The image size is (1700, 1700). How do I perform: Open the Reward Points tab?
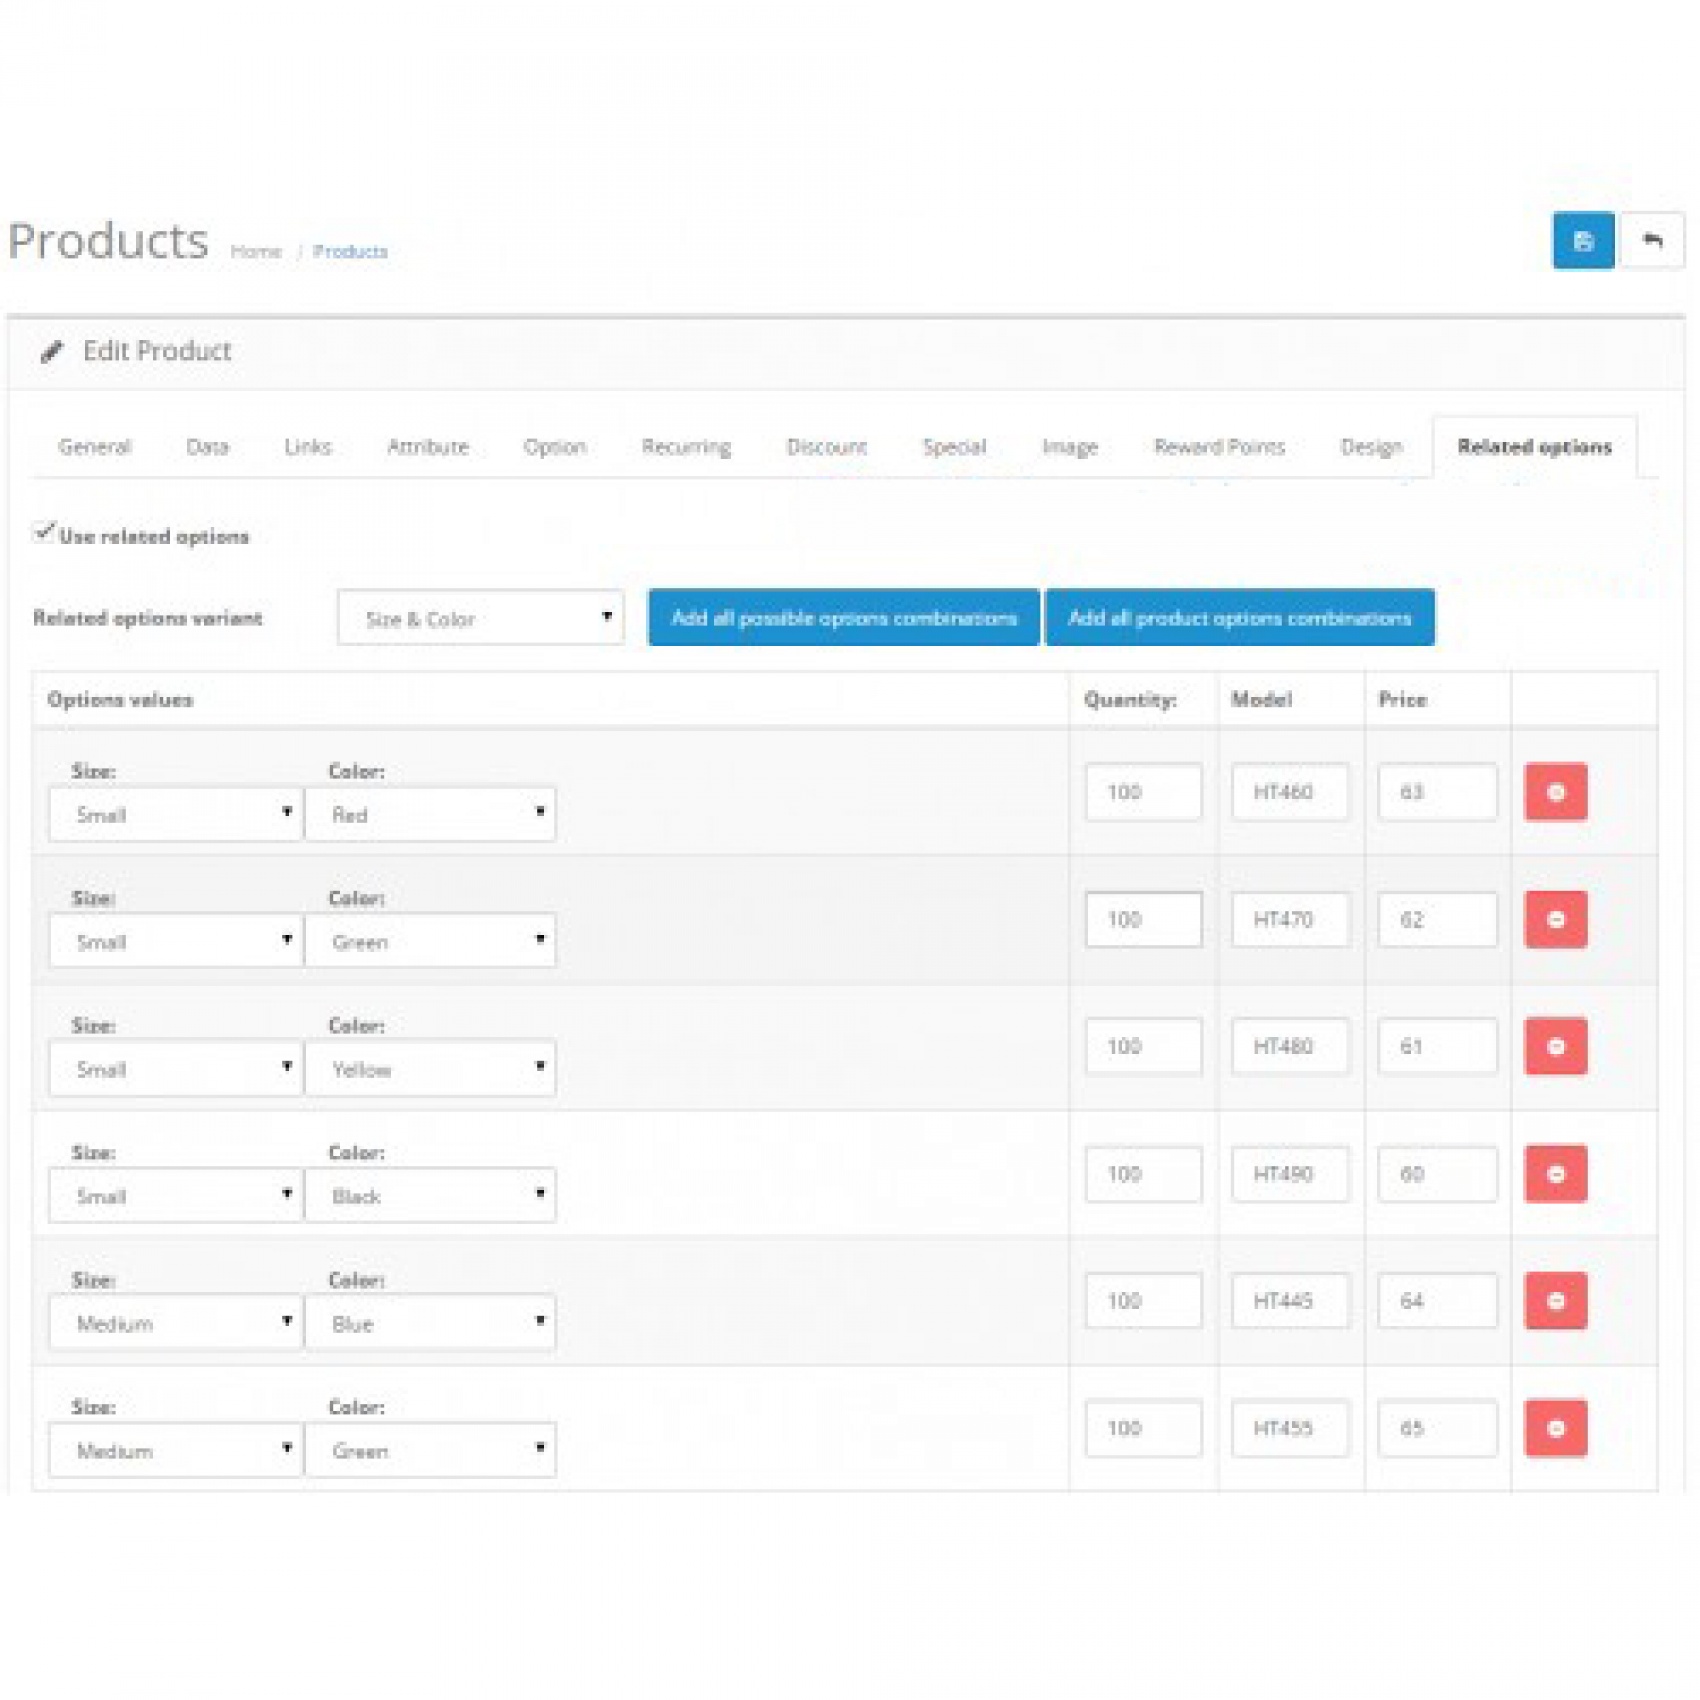1218,447
